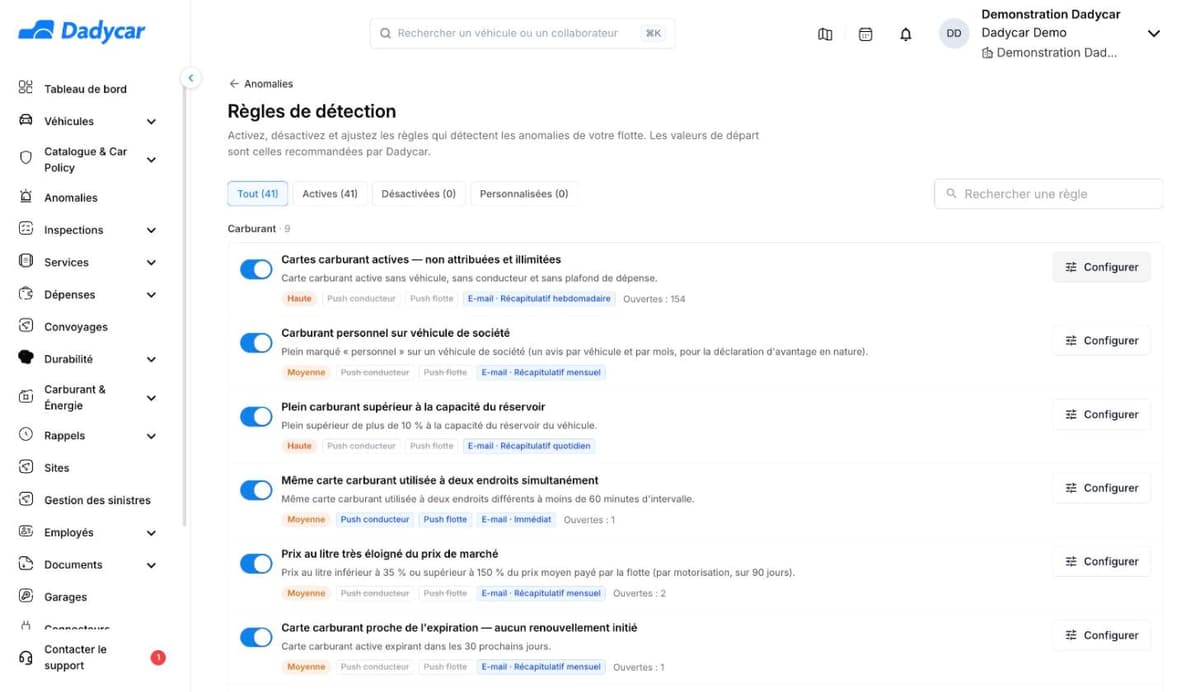This screenshot has width=1200, height=692.
Task: Configure Carburant personnel sur véhicule rule
Action: (1101, 341)
